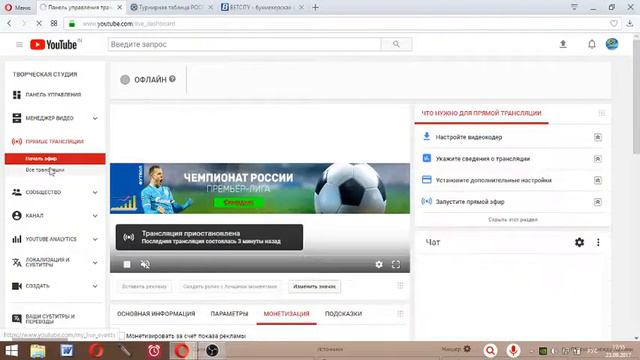Image resolution: width=640 pixels, height=360 pixels.
Task: Expand Канал section
Action: (x=95, y=216)
